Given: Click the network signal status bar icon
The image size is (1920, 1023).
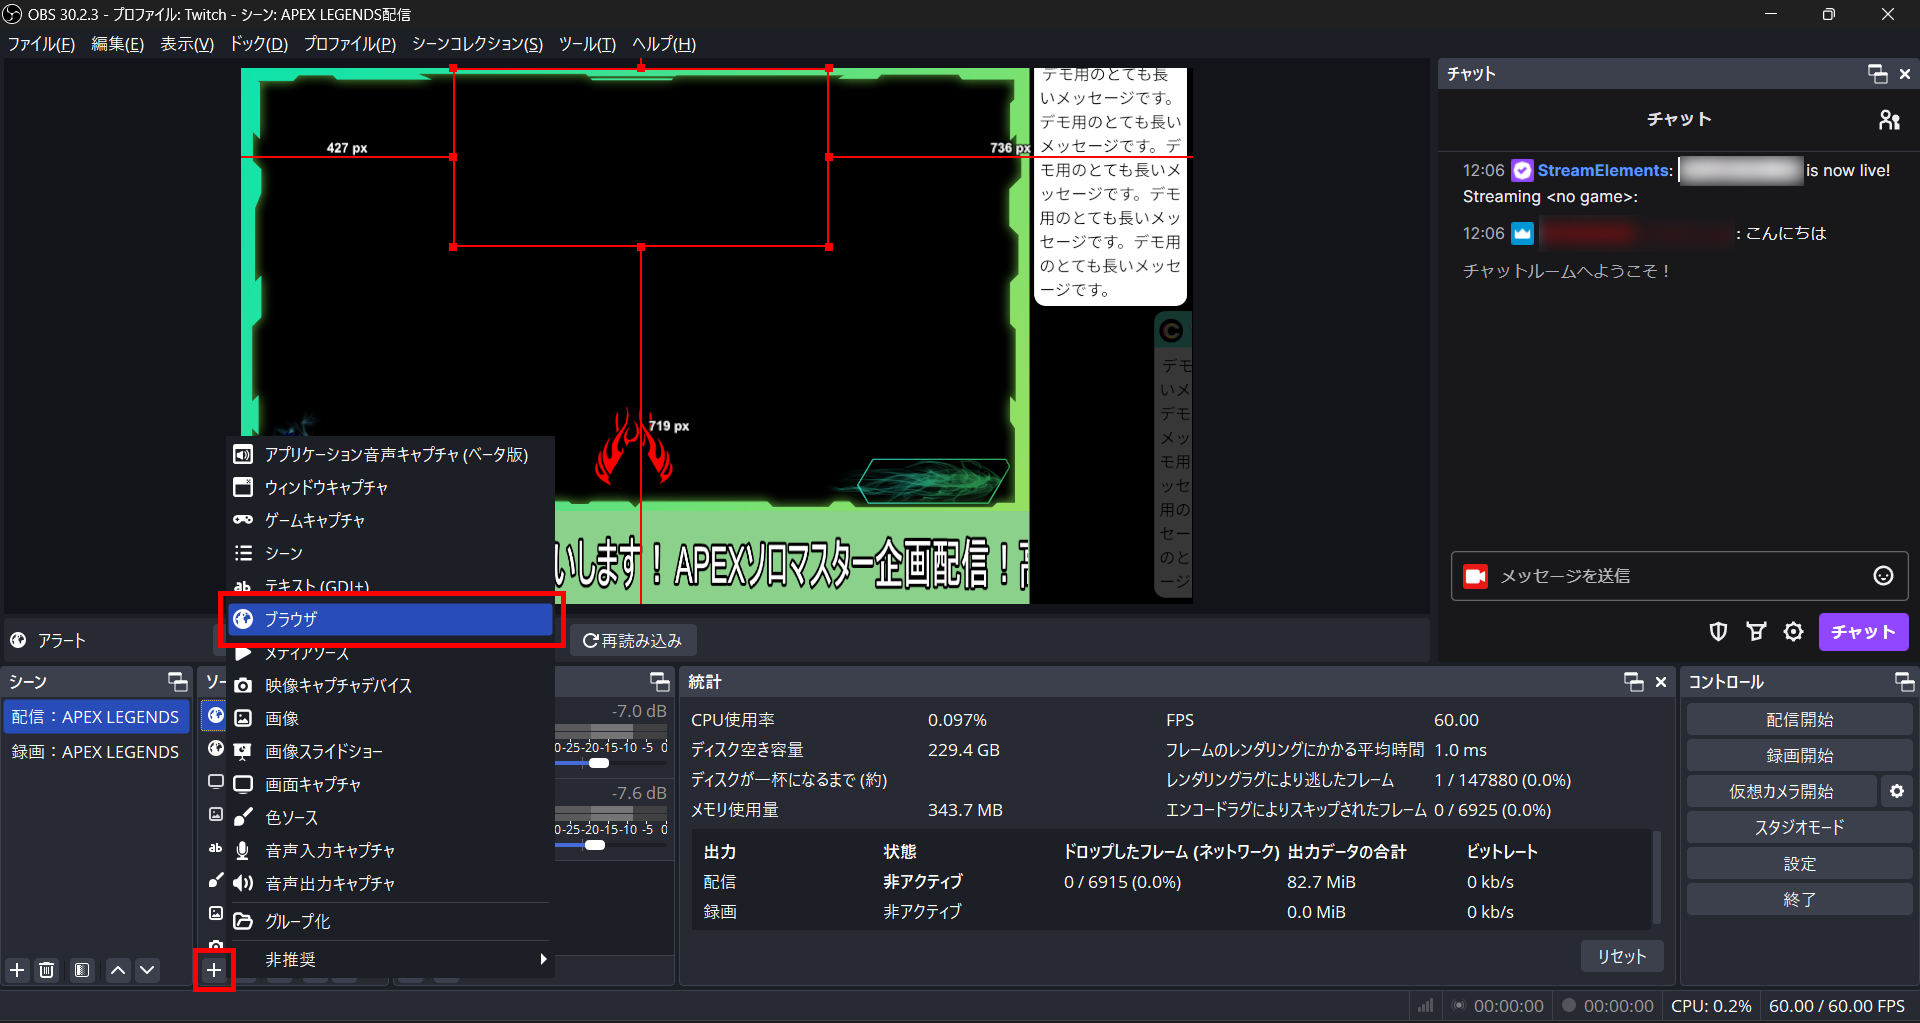Looking at the screenshot, I should click(1425, 1006).
